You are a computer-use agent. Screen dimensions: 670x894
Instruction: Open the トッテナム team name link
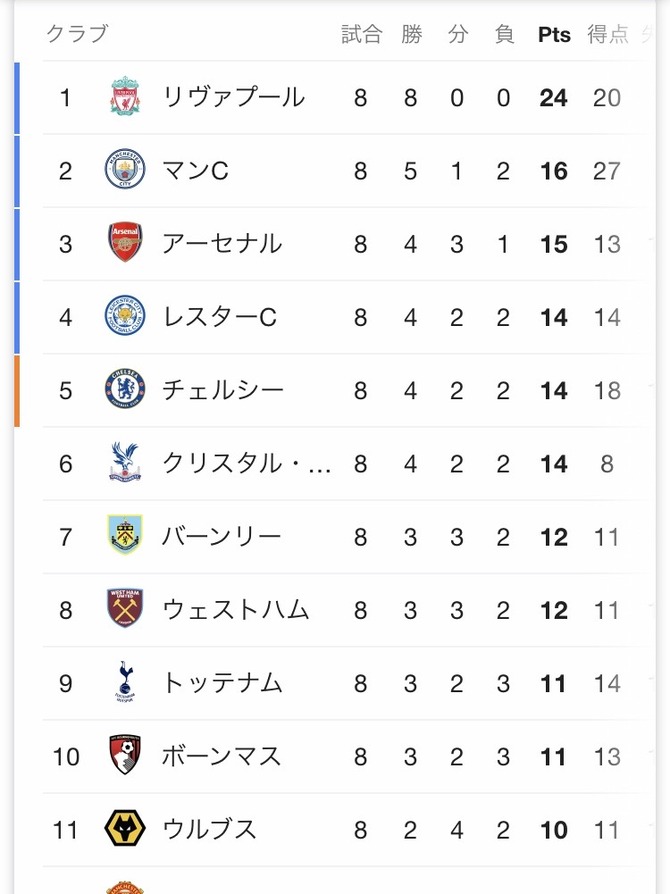222,683
